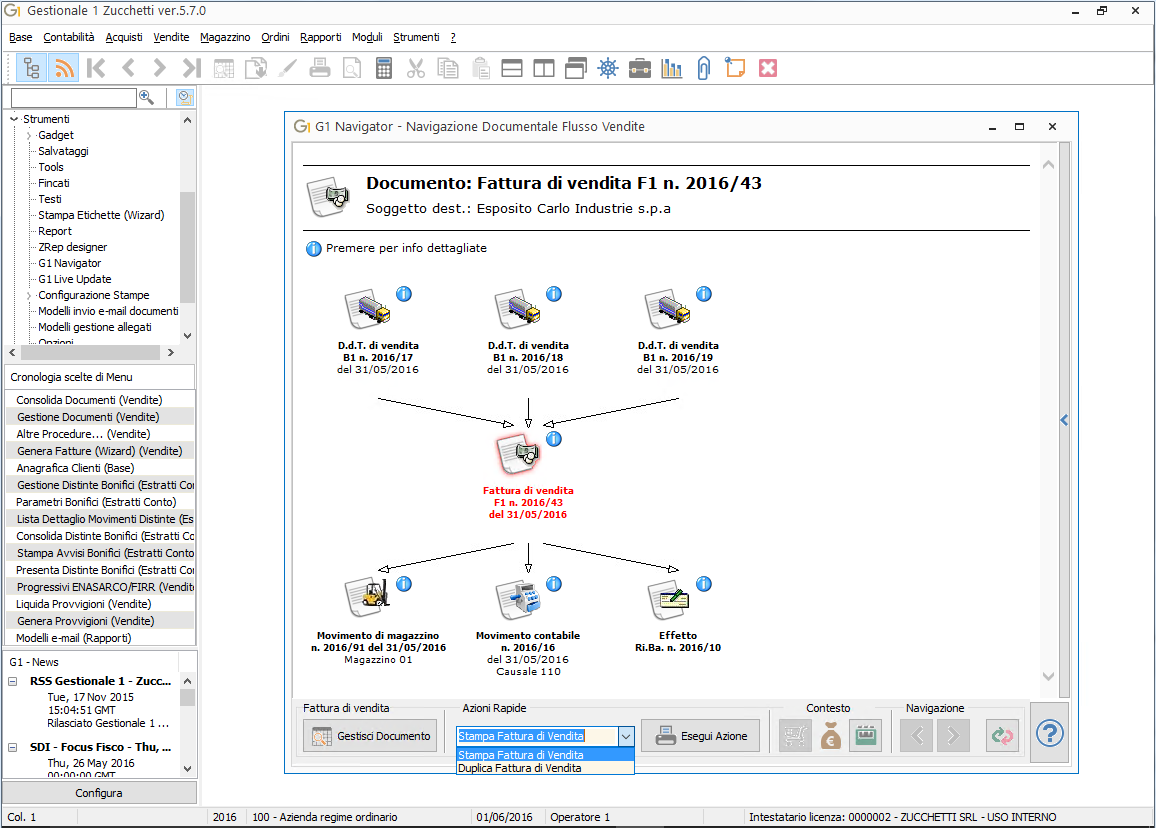This screenshot has width=1156, height=828.
Task: Open the Rapporti menu
Action: (x=321, y=37)
